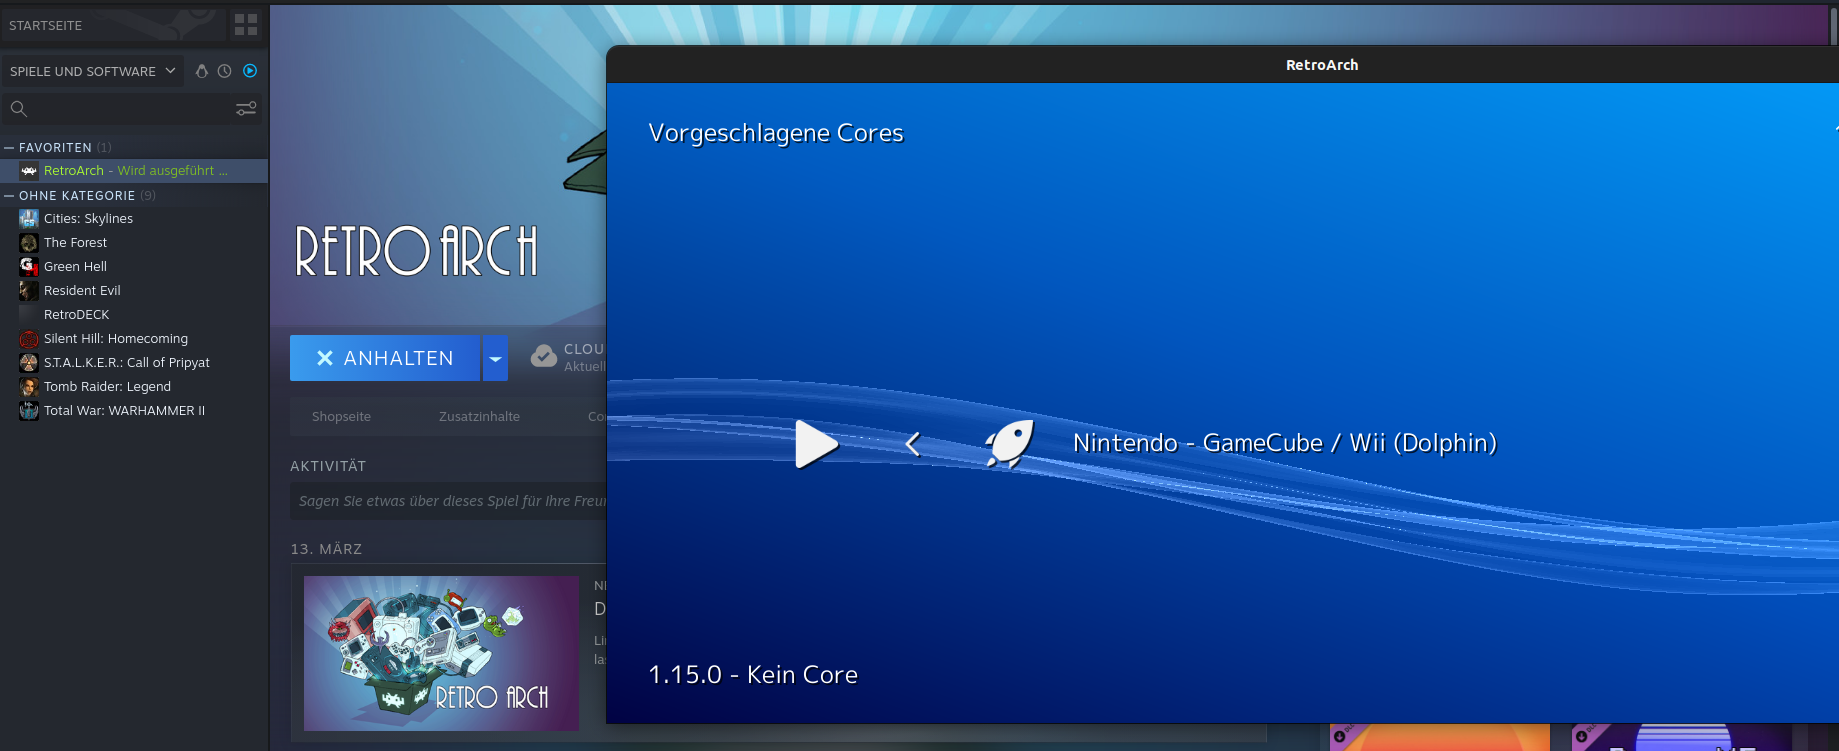This screenshot has width=1839, height=751.
Task: Click the back chevron in RetroArch menu
Action: [912, 444]
